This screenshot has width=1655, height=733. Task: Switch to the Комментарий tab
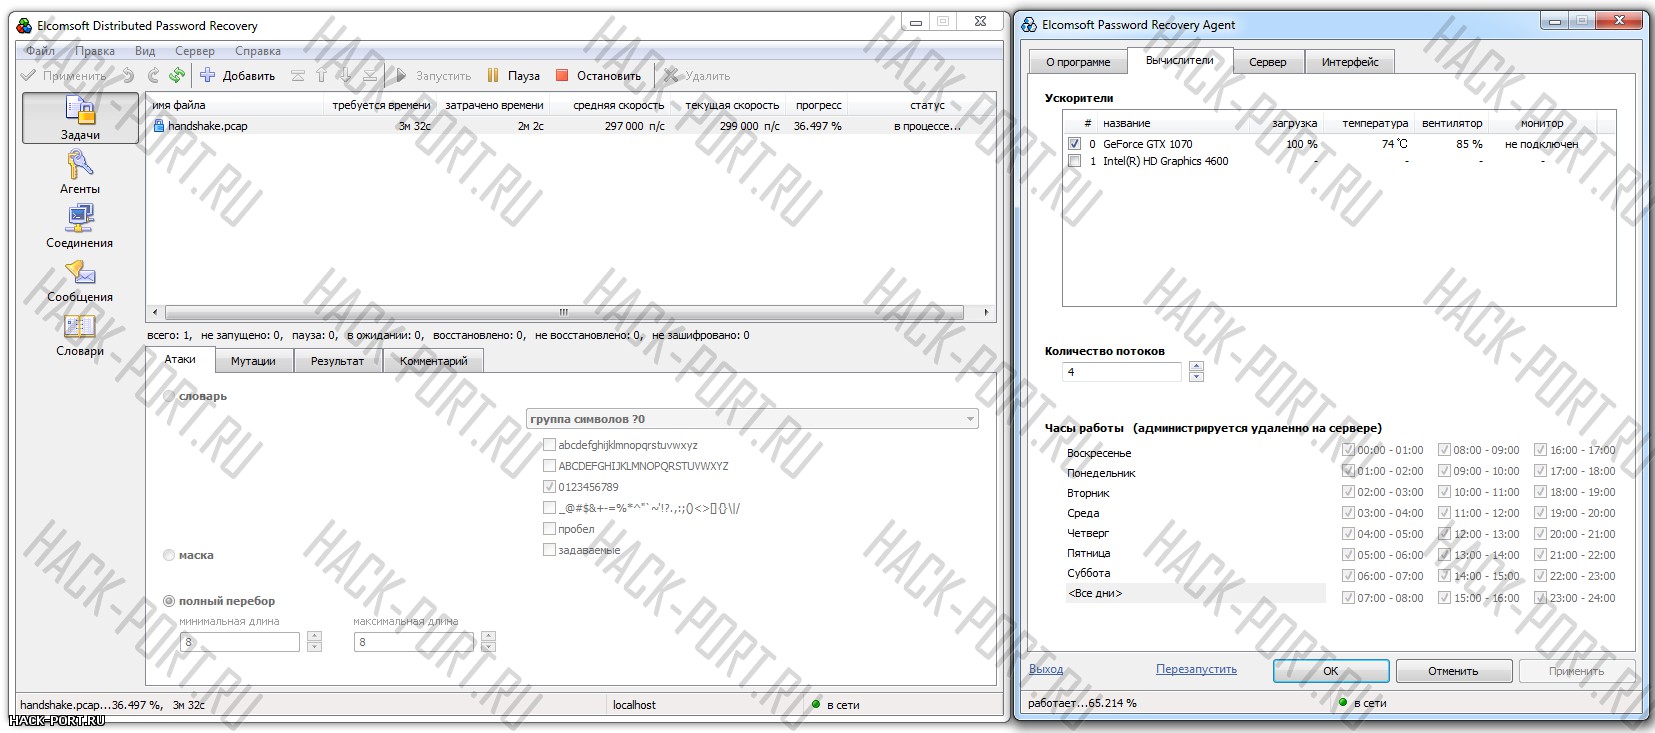tap(433, 361)
